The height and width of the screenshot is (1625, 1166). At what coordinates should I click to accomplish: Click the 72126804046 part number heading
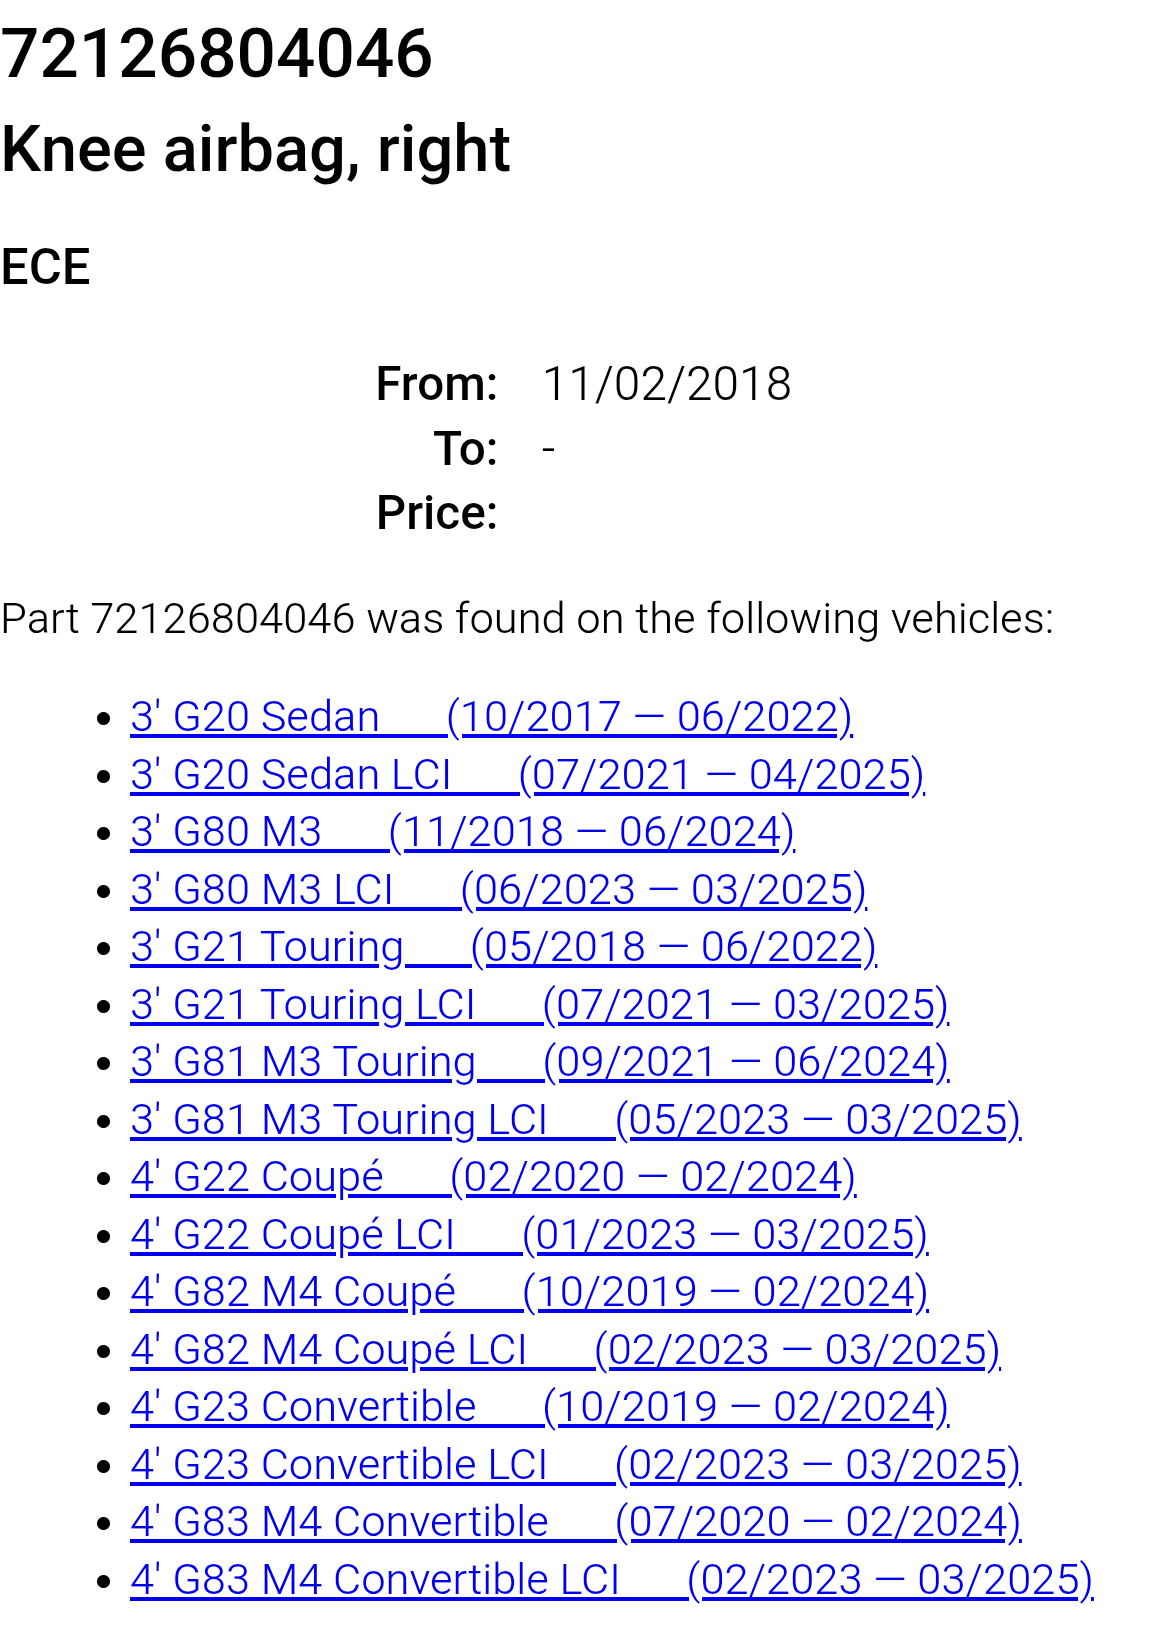pos(216,53)
